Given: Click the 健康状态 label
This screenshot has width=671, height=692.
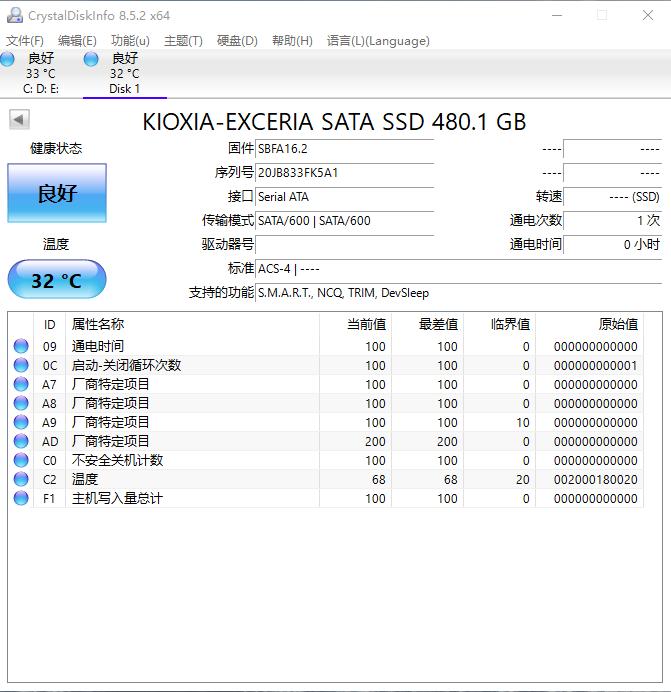Looking at the screenshot, I should (x=56, y=148).
